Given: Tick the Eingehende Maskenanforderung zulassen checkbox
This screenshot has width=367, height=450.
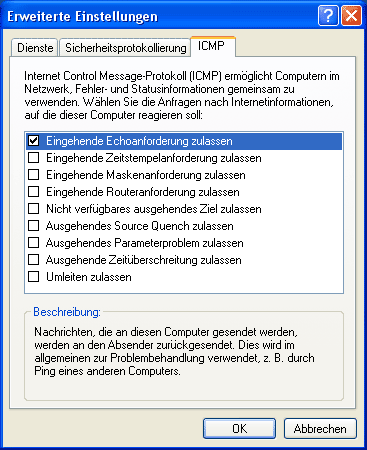Looking at the screenshot, I should [34, 175].
